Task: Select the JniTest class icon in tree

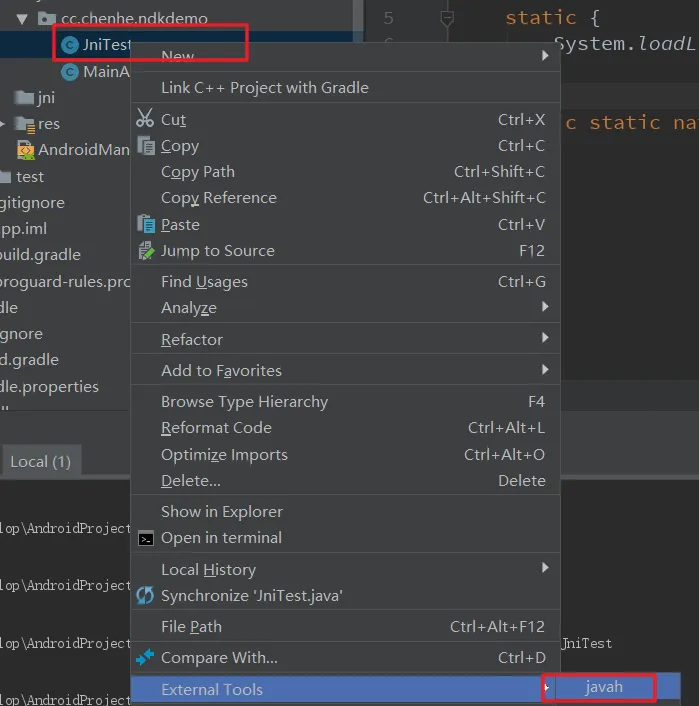Action: (69, 45)
